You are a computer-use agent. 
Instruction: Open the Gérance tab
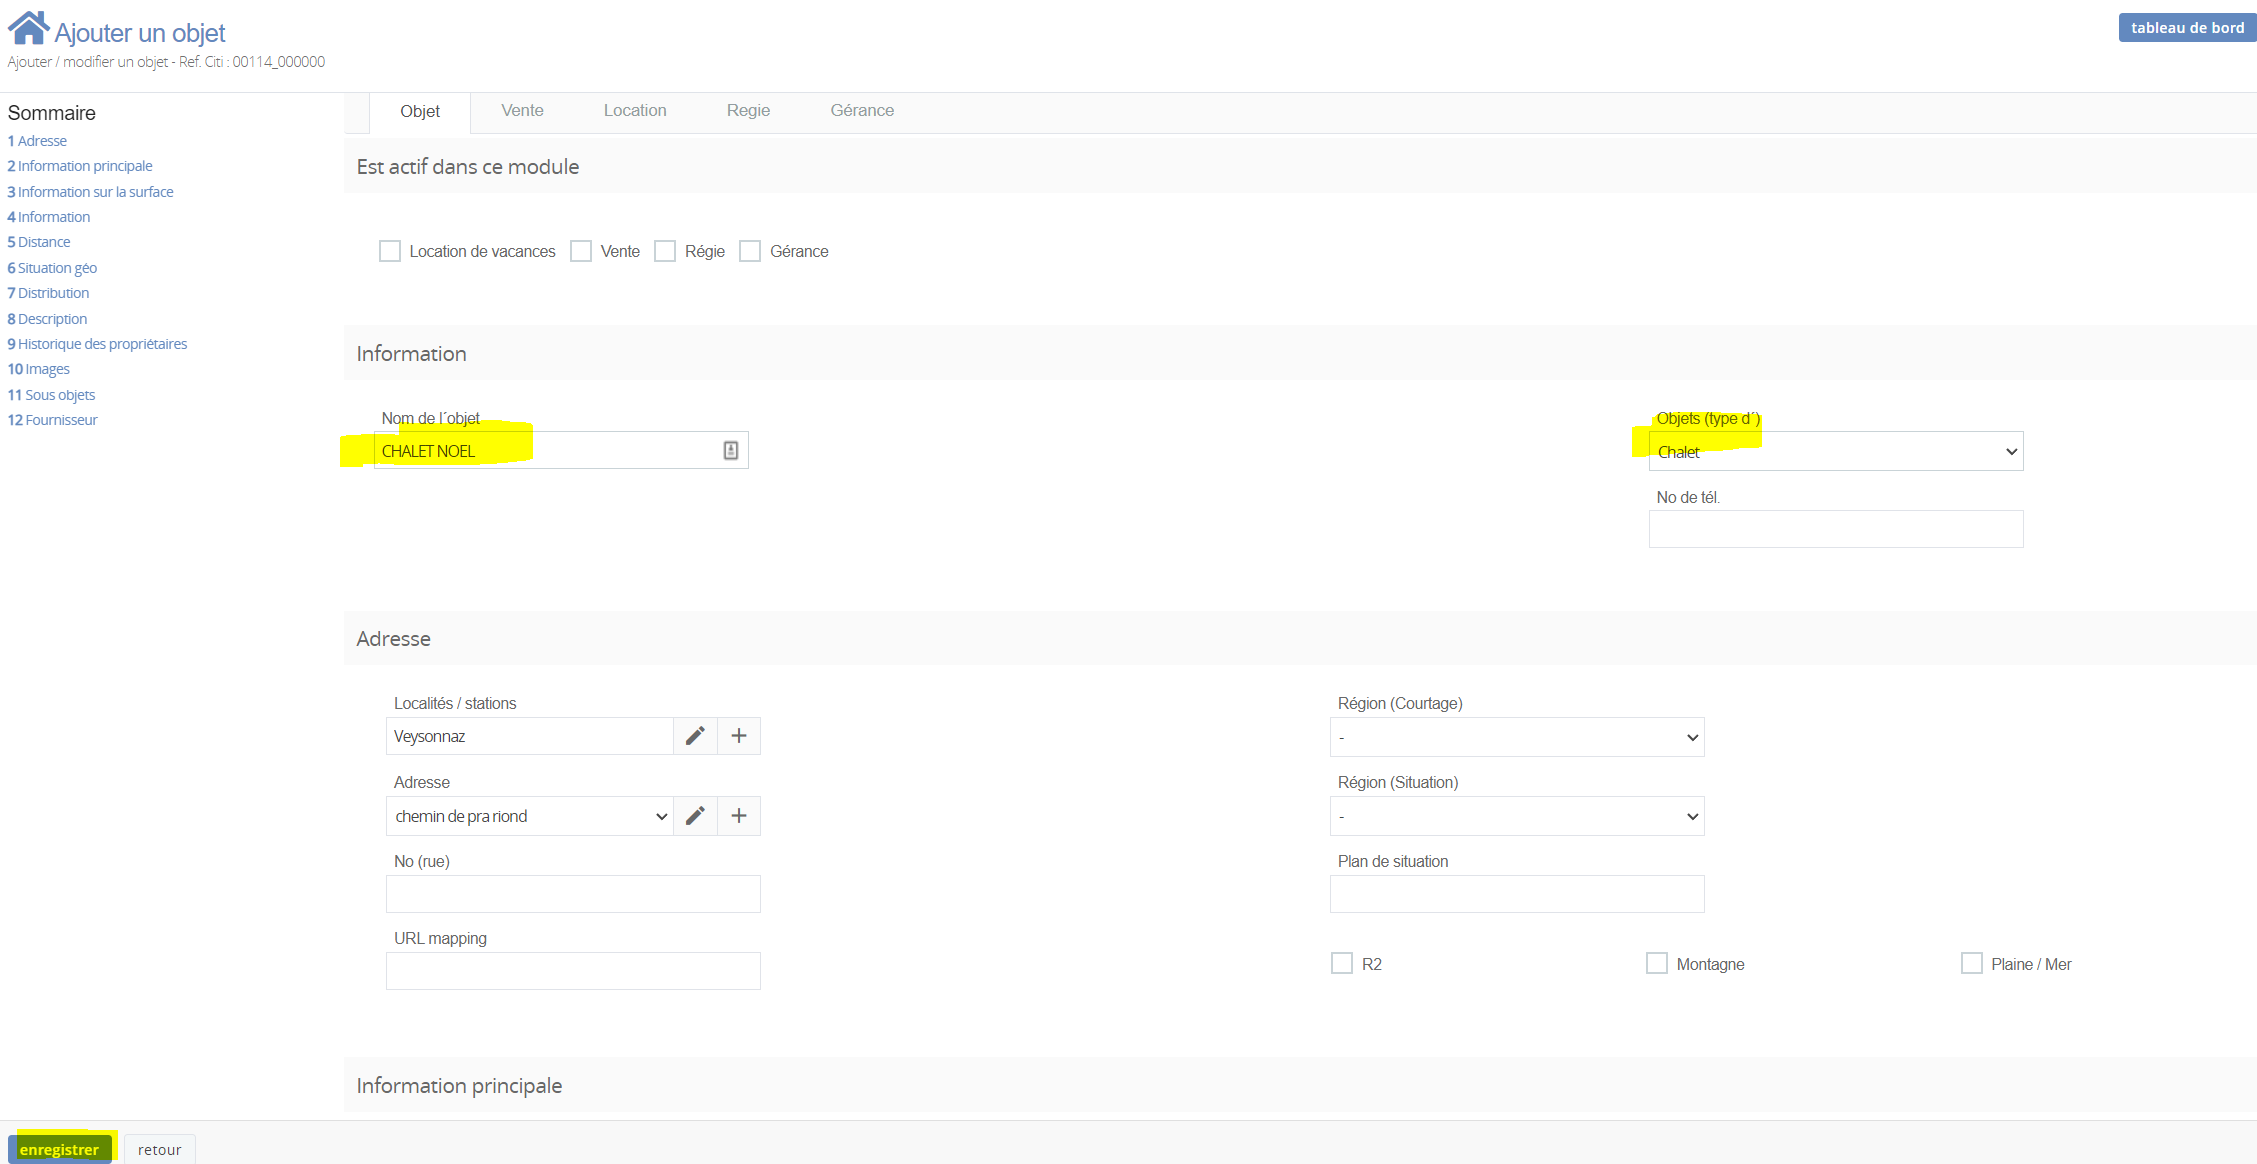coord(861,111)
